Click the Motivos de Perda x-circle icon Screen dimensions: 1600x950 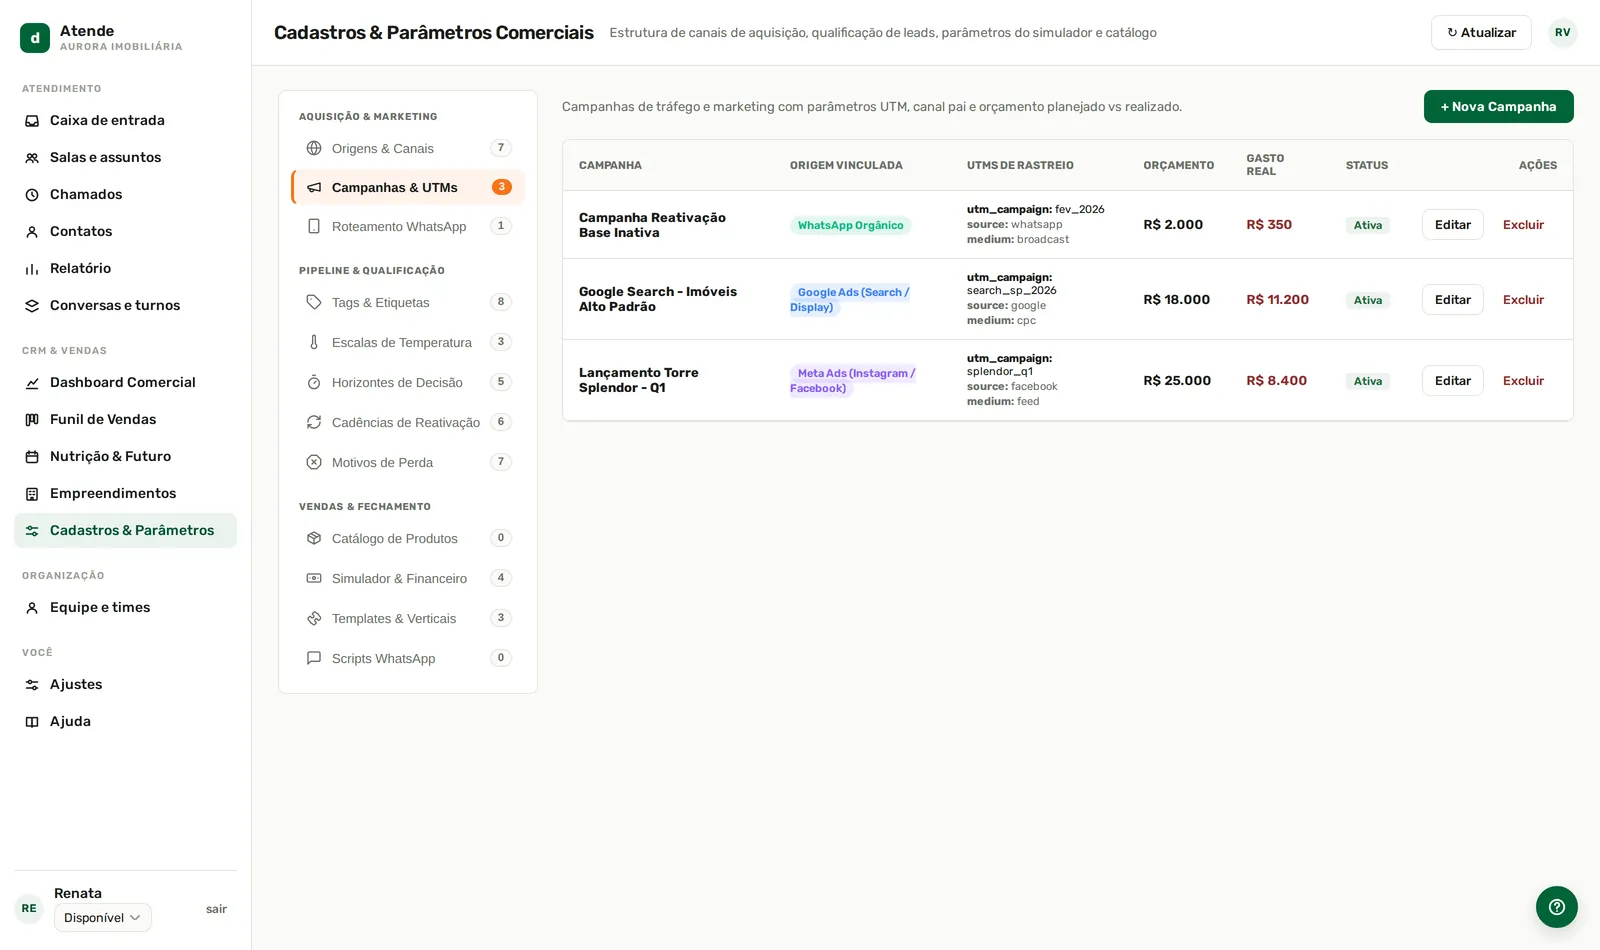pos(314,462)
